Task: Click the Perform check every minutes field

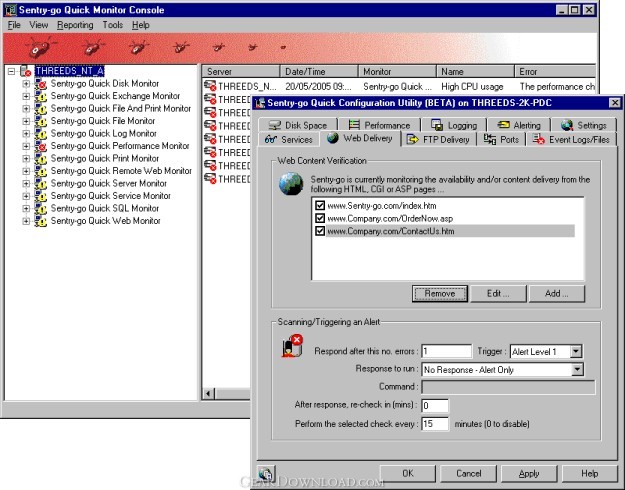Action: pos(435,423)
